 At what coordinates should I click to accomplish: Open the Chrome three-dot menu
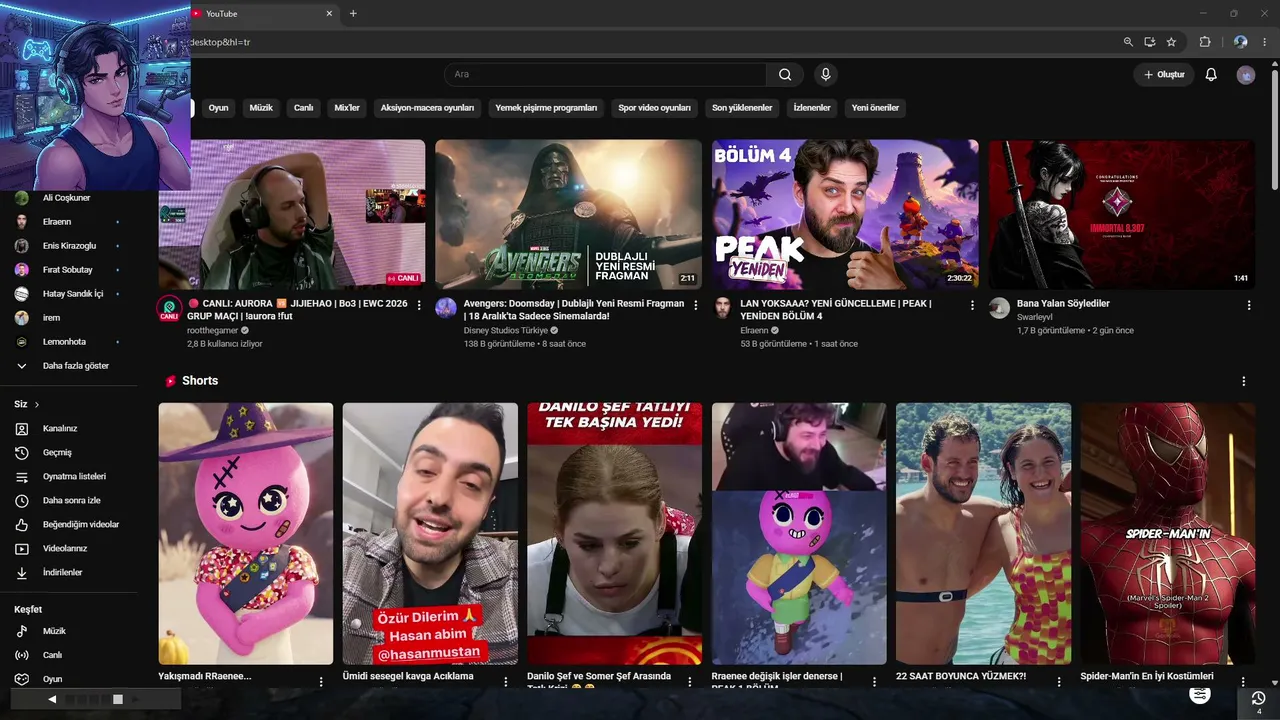[1266, 42]
